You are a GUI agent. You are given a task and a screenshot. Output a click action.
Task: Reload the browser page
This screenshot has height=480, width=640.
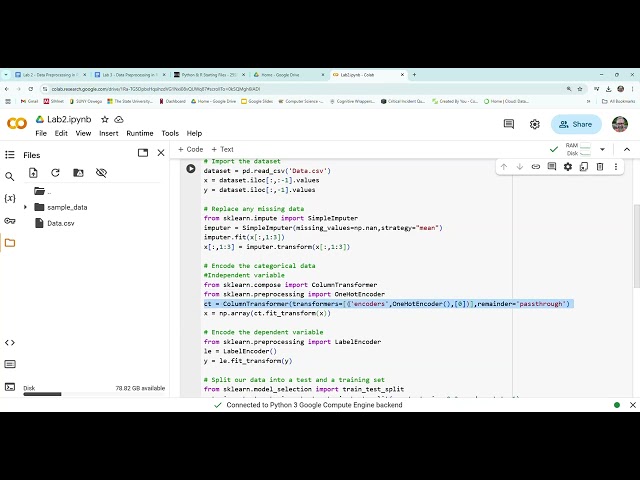pos(31,89)
